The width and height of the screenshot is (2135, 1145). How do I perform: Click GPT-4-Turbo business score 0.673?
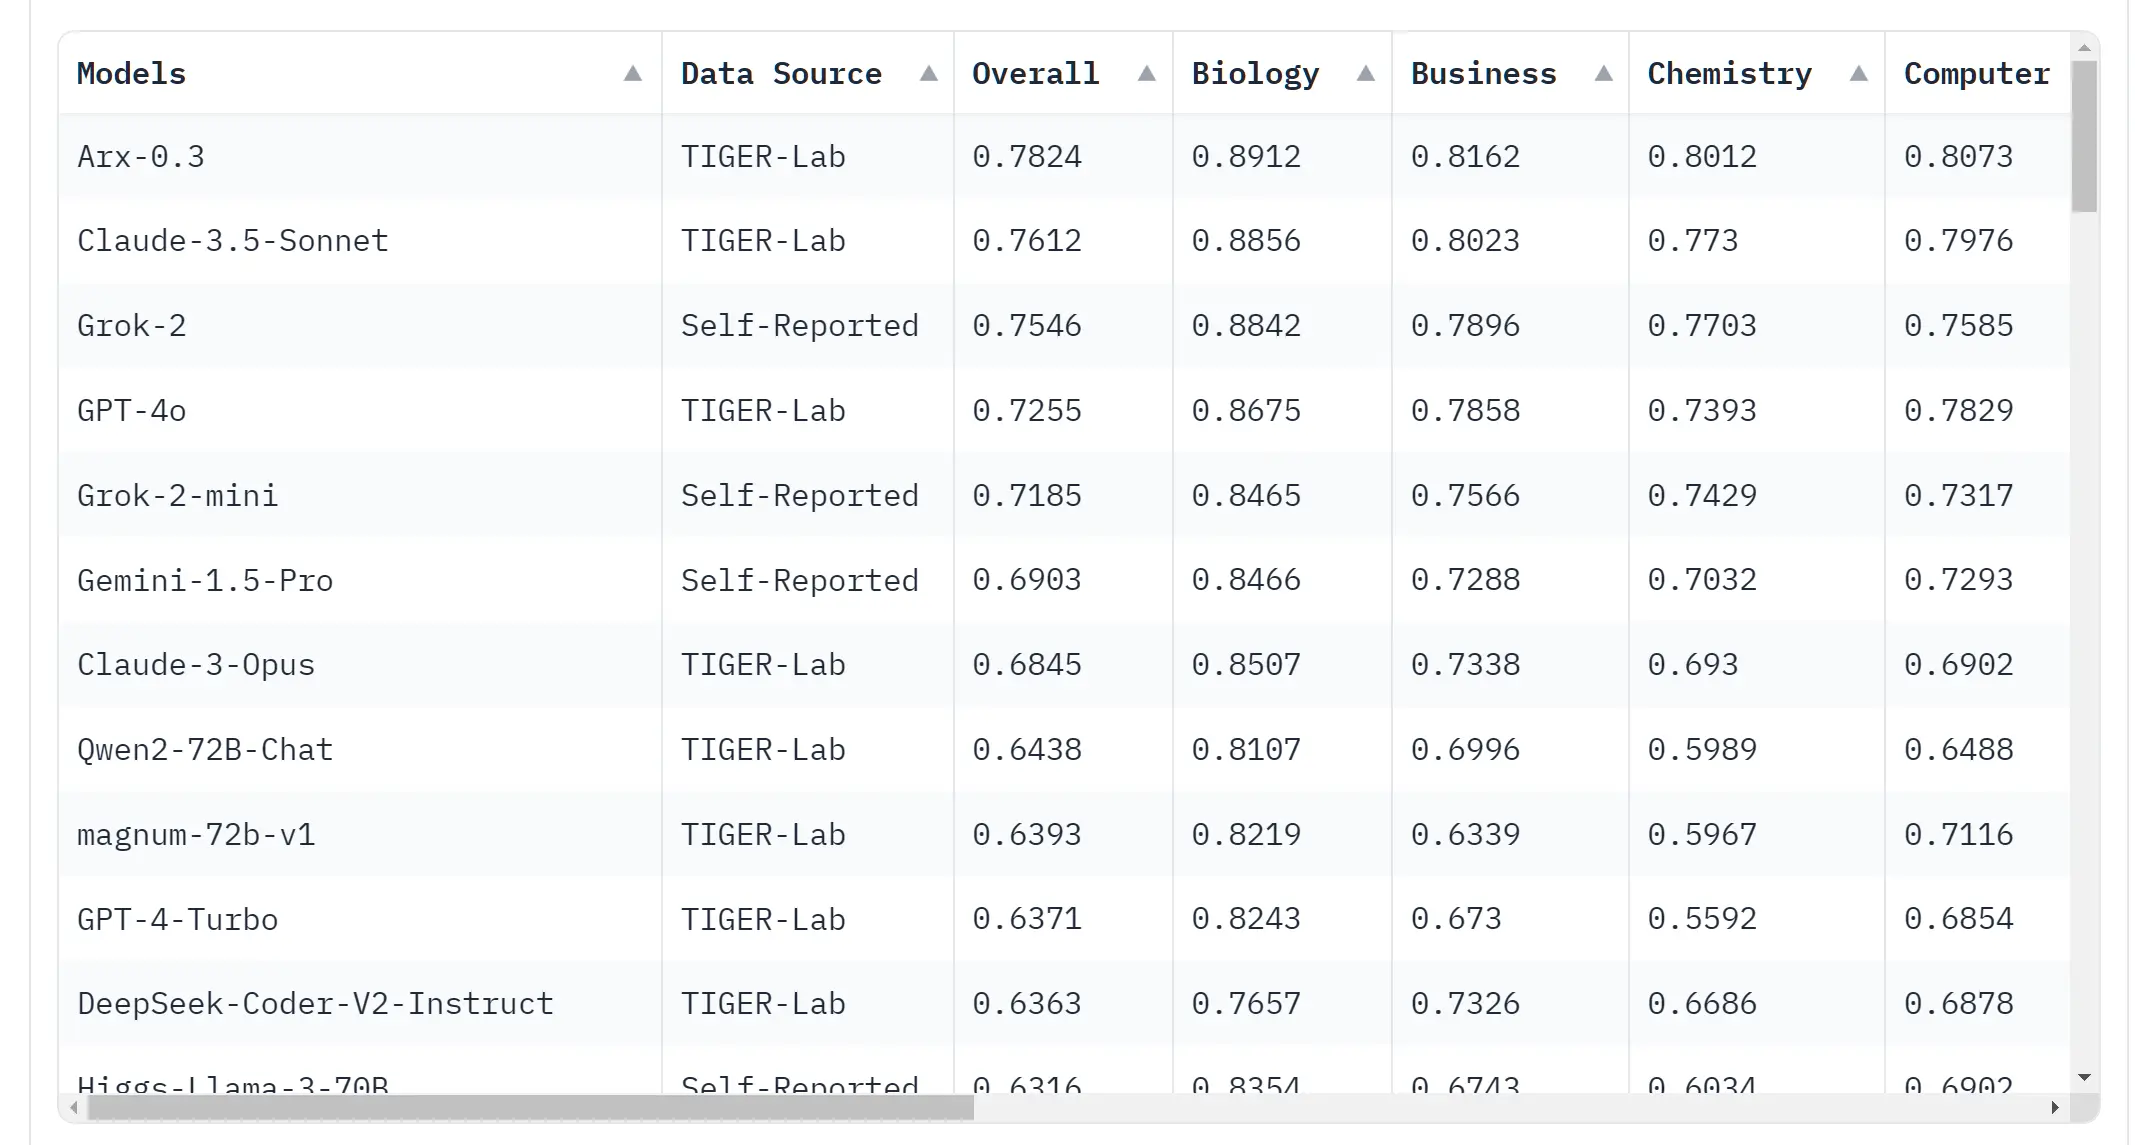point(1456,919)
